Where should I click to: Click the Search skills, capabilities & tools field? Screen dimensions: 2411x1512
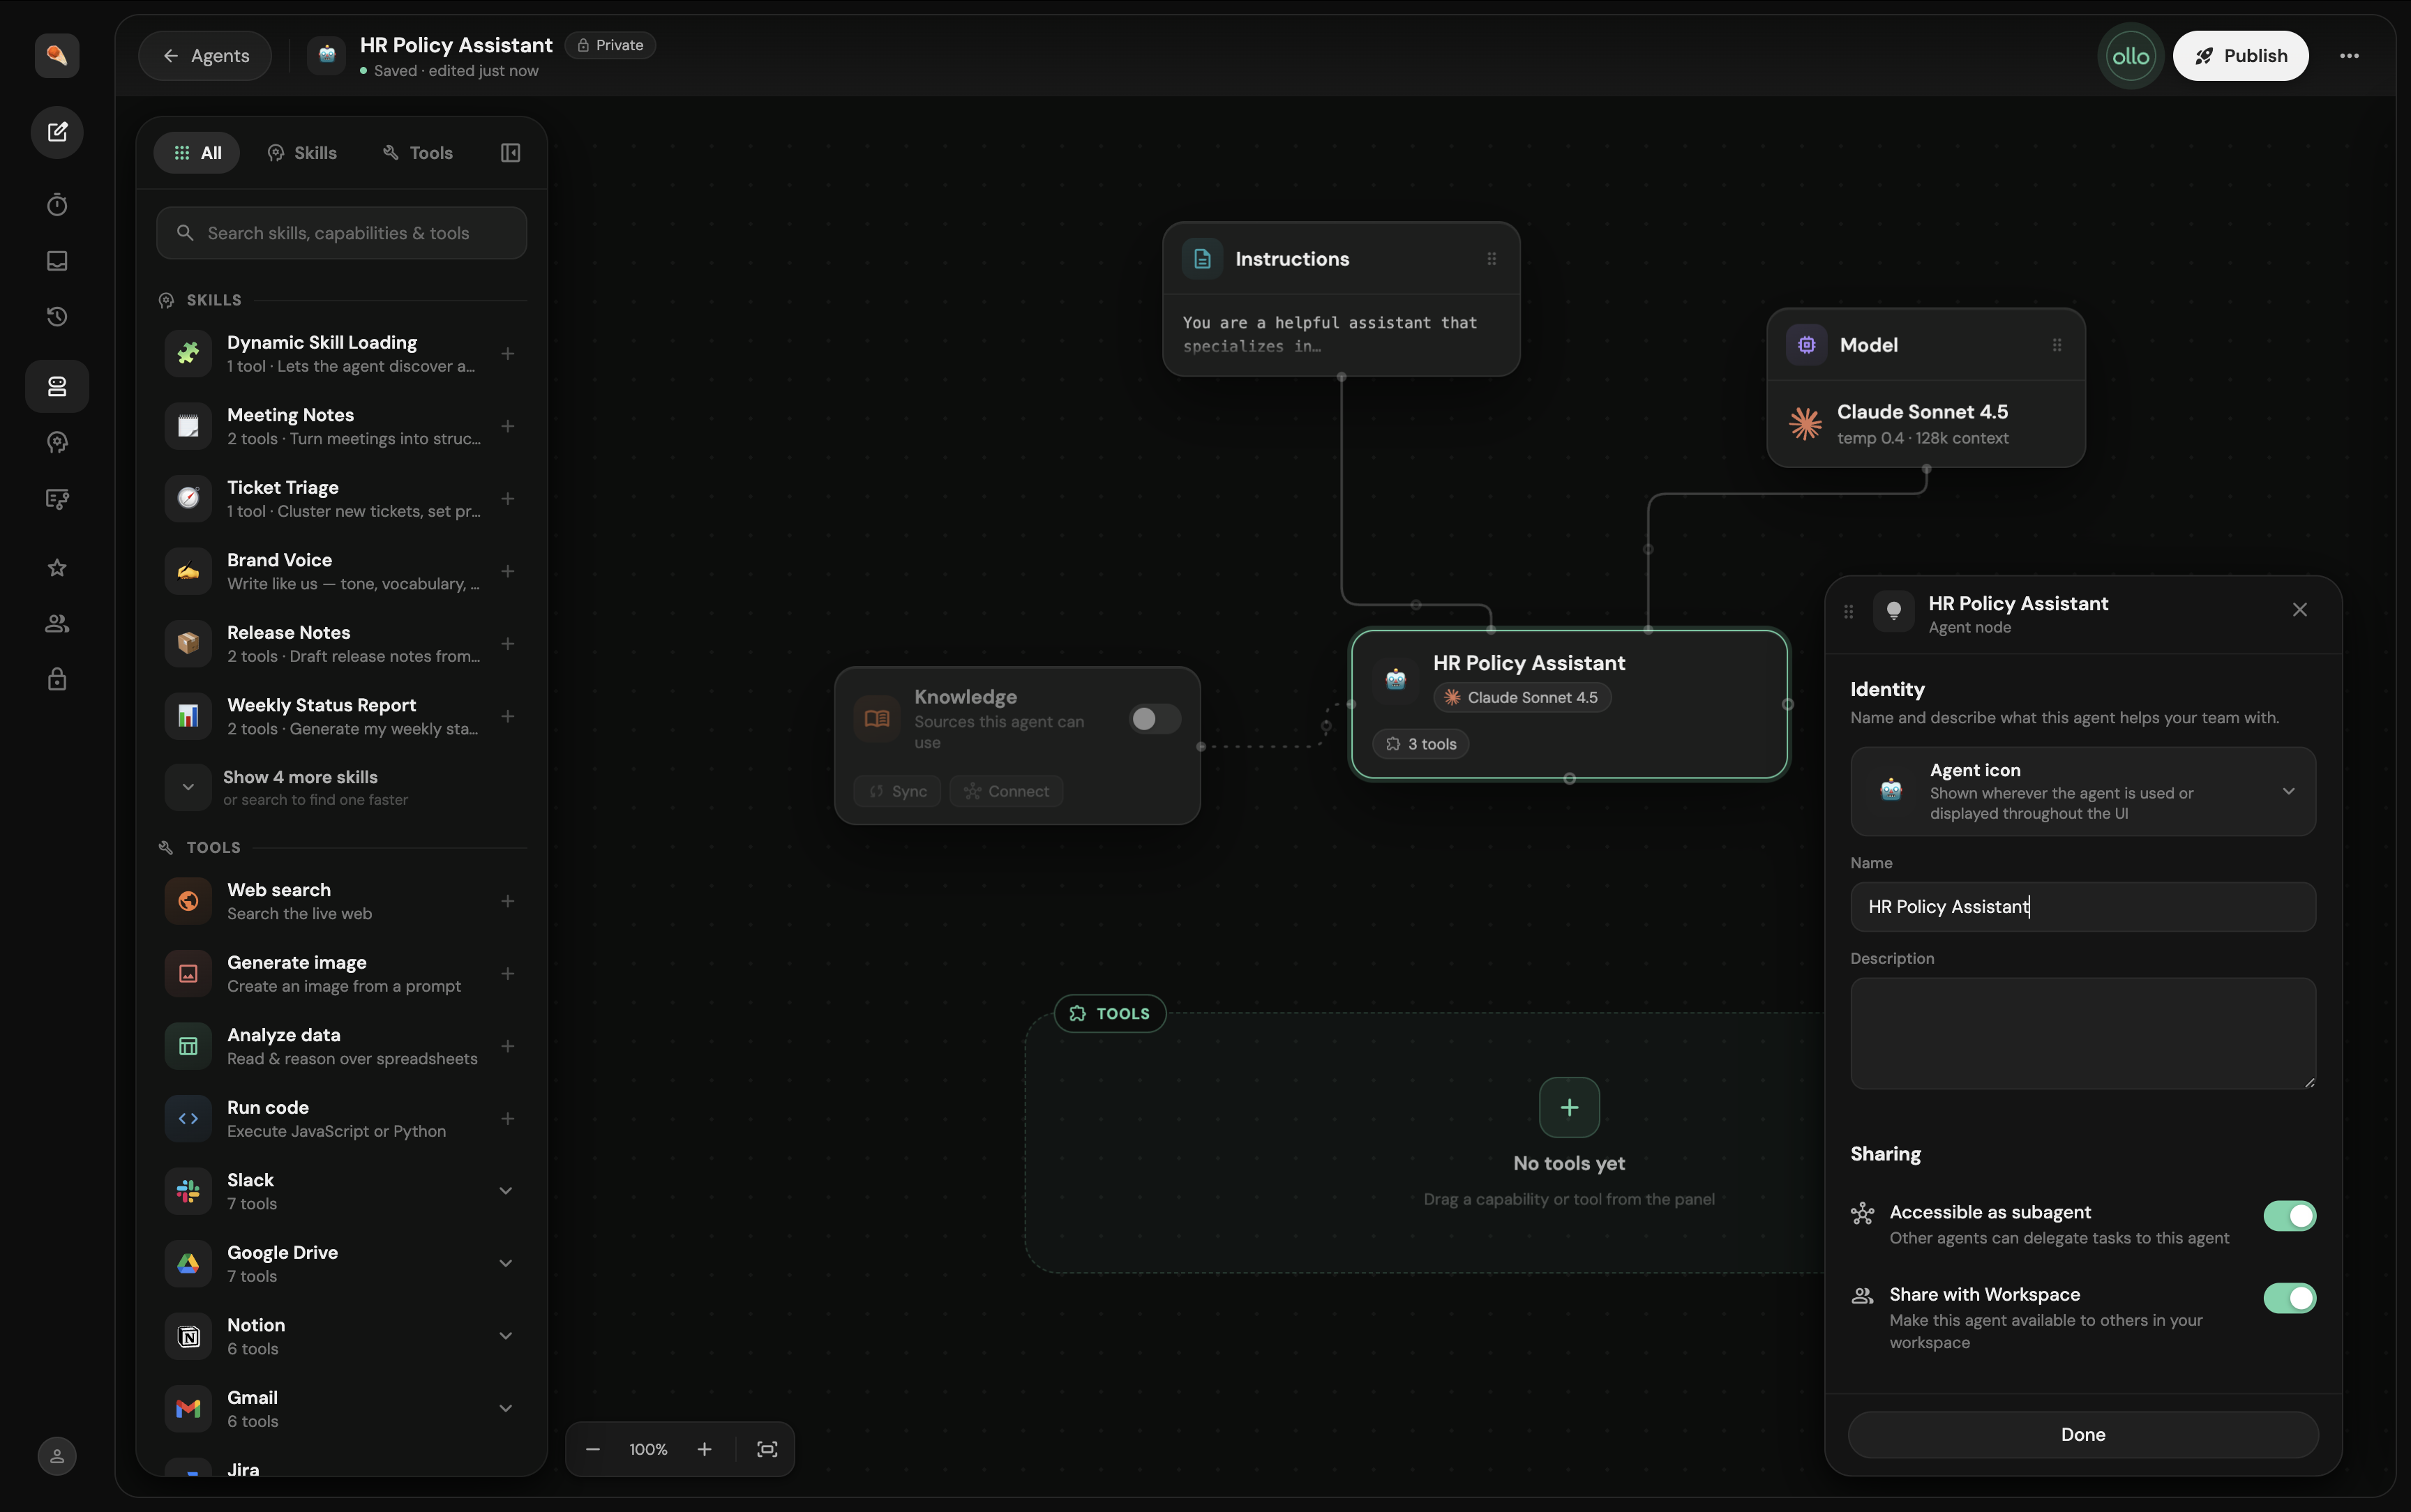tap(341, 233)
